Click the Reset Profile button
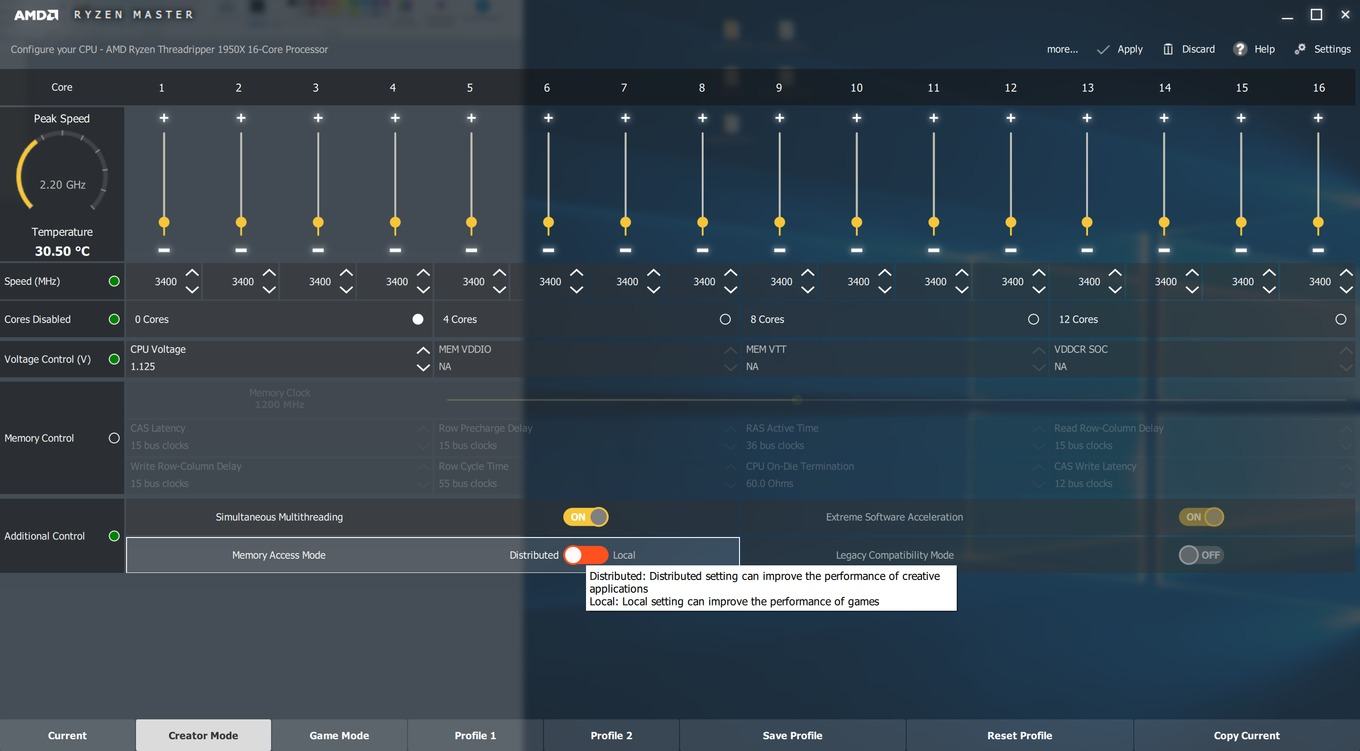The image size is (1360, 751). pos(1019,735)
